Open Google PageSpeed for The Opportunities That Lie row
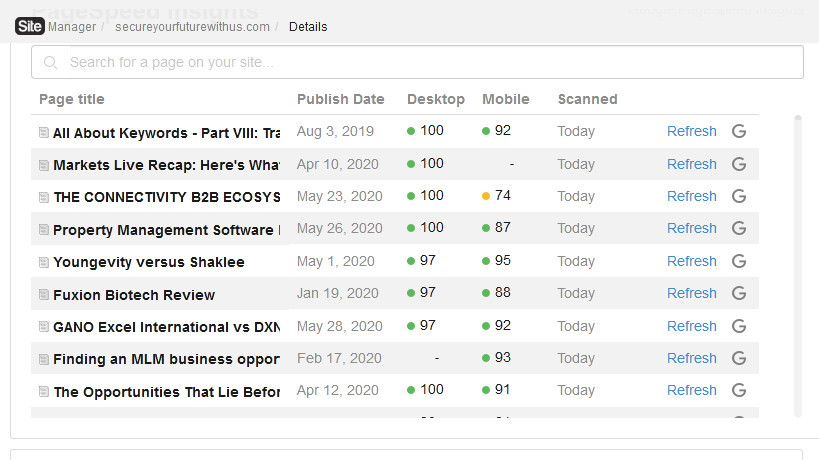This screenshot has width=819, height=460. pyautogui.click(x=739, y=390)
